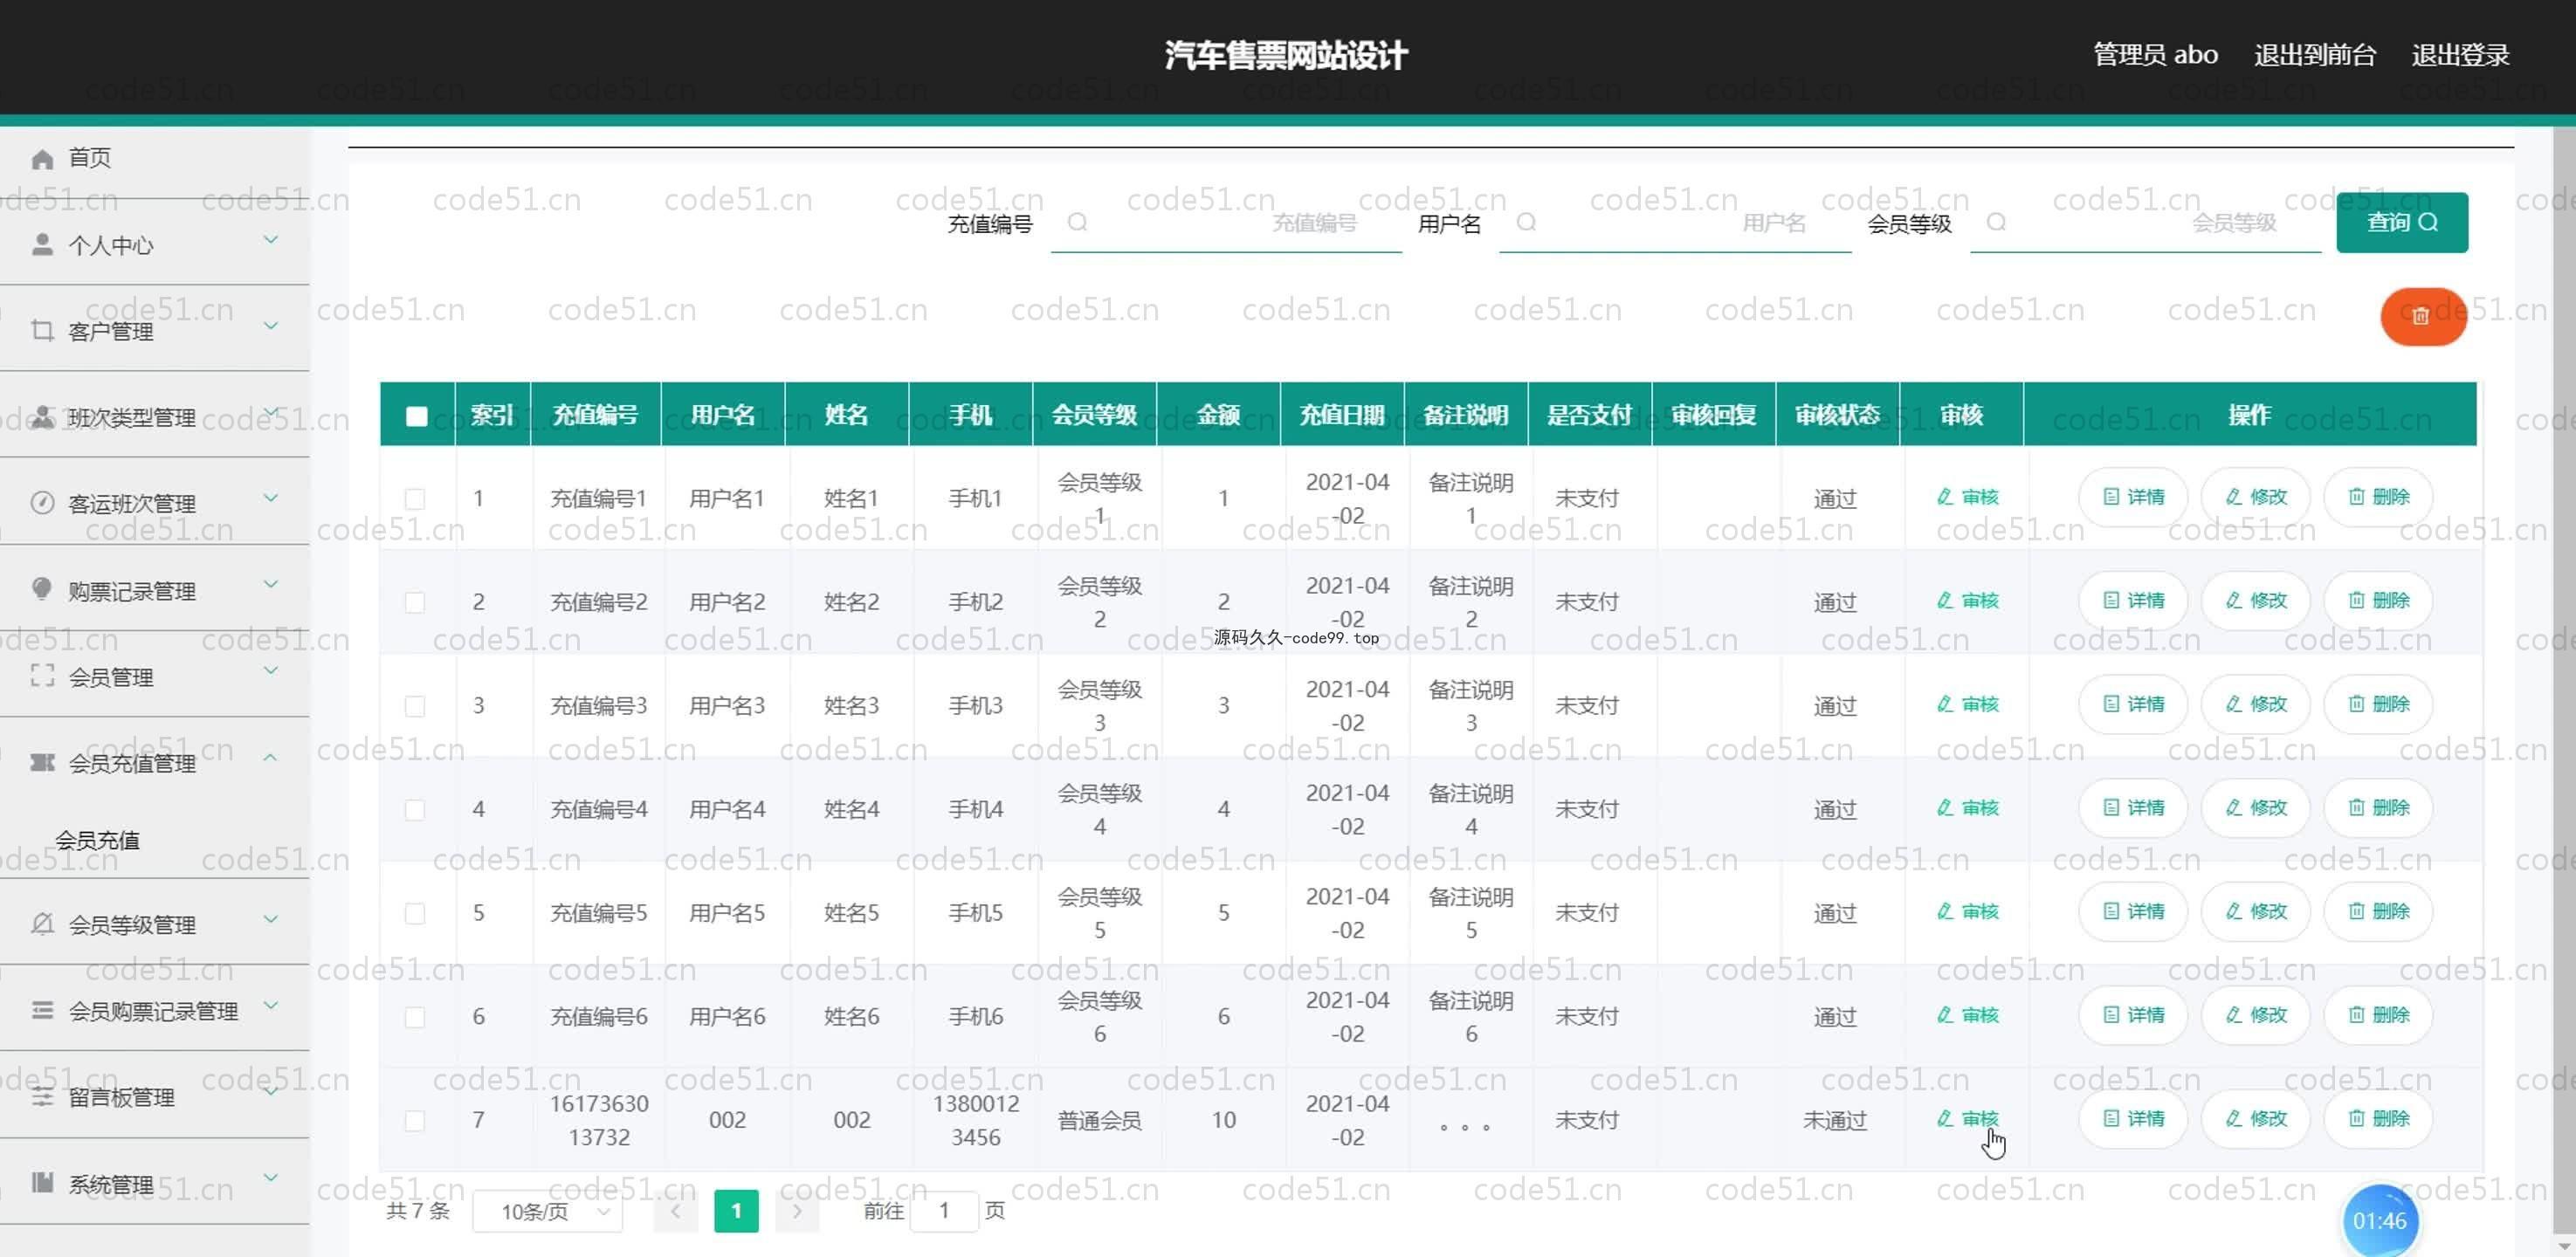
Task: Toggle the select-all checkbox in table header
Action: pos(417,415)
